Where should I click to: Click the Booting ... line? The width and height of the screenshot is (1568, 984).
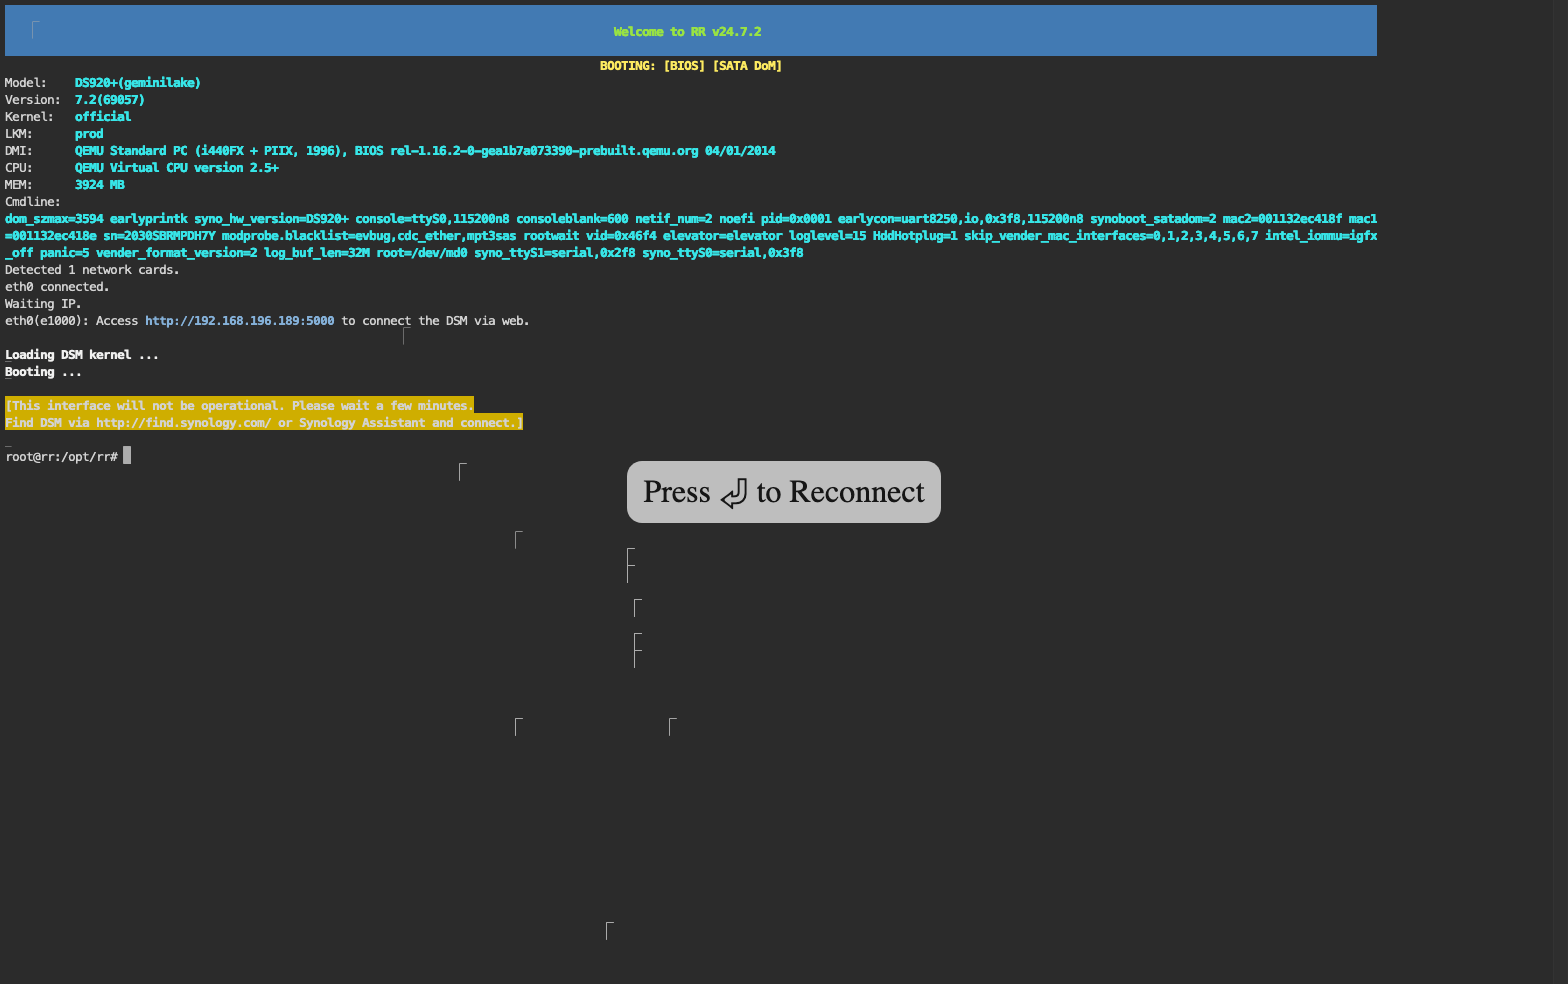[x=43, y=372]
